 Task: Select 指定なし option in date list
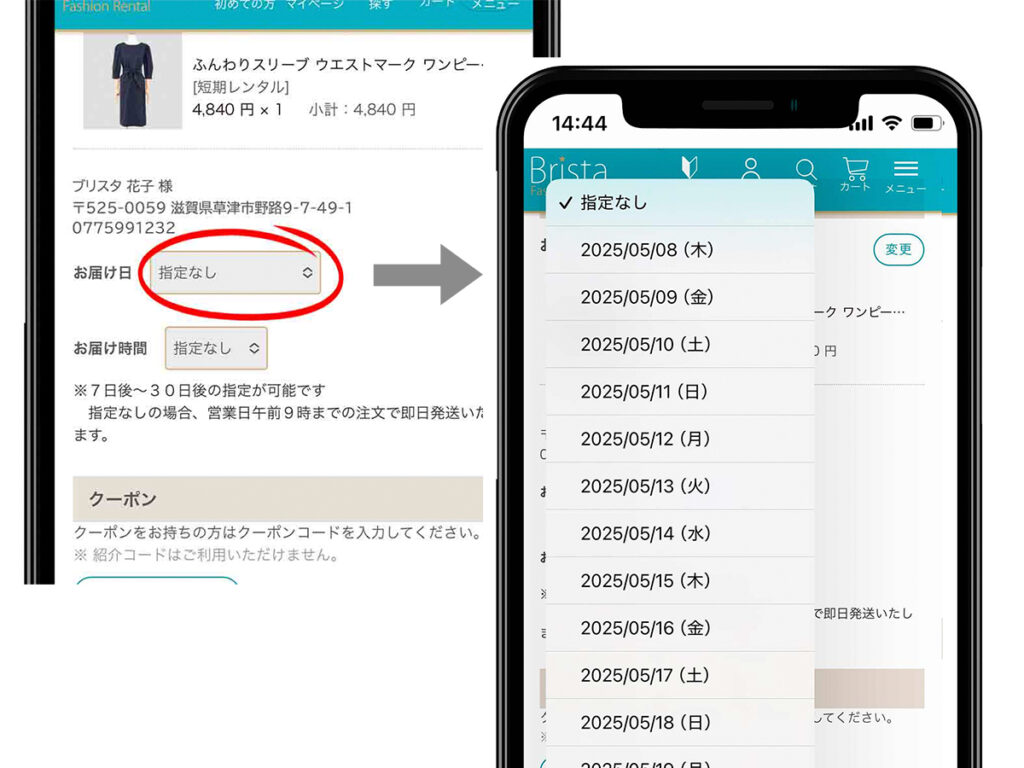[680, 203]
